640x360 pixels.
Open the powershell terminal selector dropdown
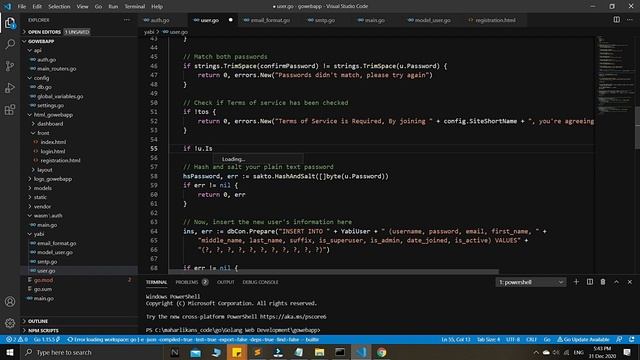click(531, 282)
